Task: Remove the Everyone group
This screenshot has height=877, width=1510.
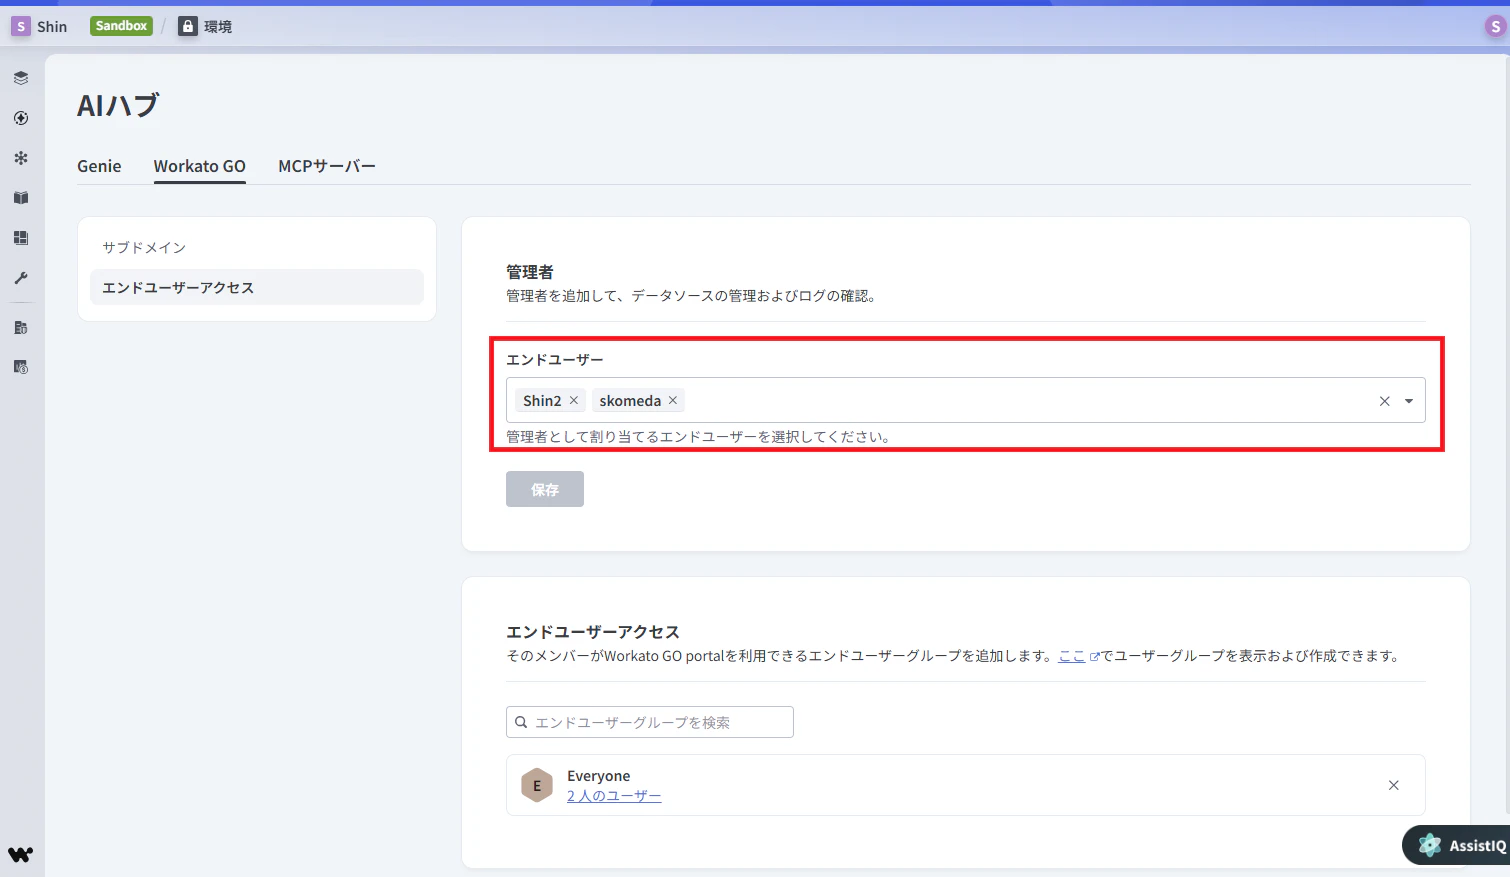Action: 1394,785
